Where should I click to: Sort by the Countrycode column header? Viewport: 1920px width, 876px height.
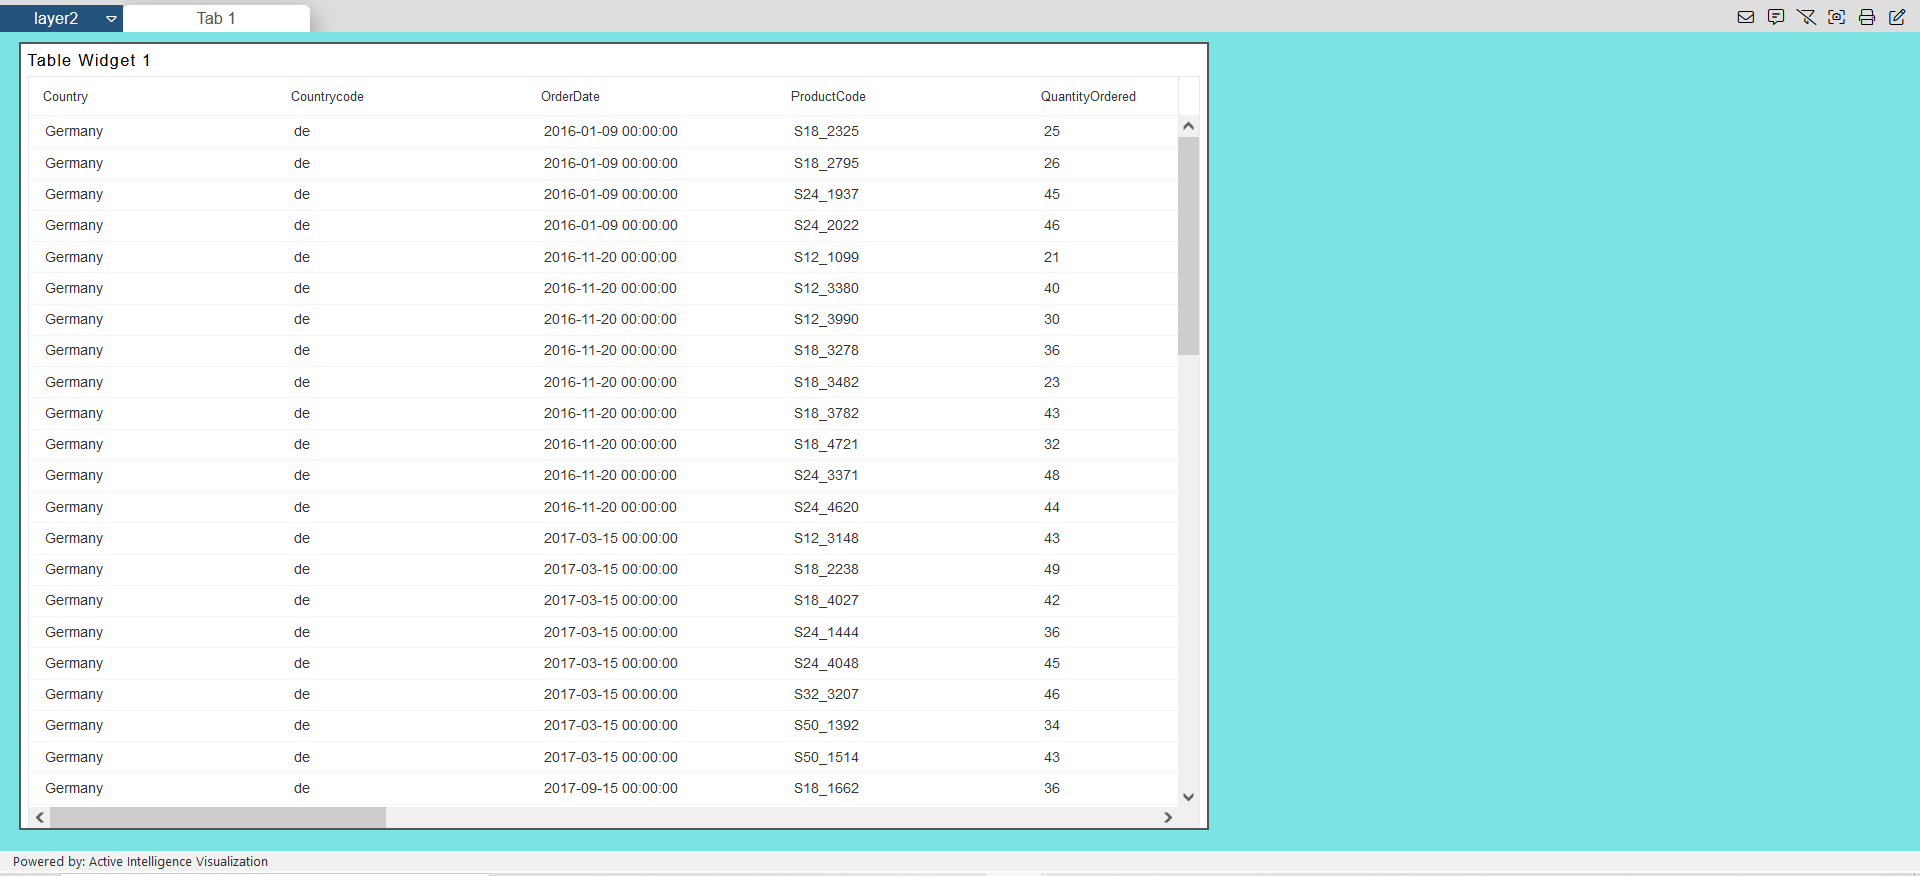(x=327, y=97)
